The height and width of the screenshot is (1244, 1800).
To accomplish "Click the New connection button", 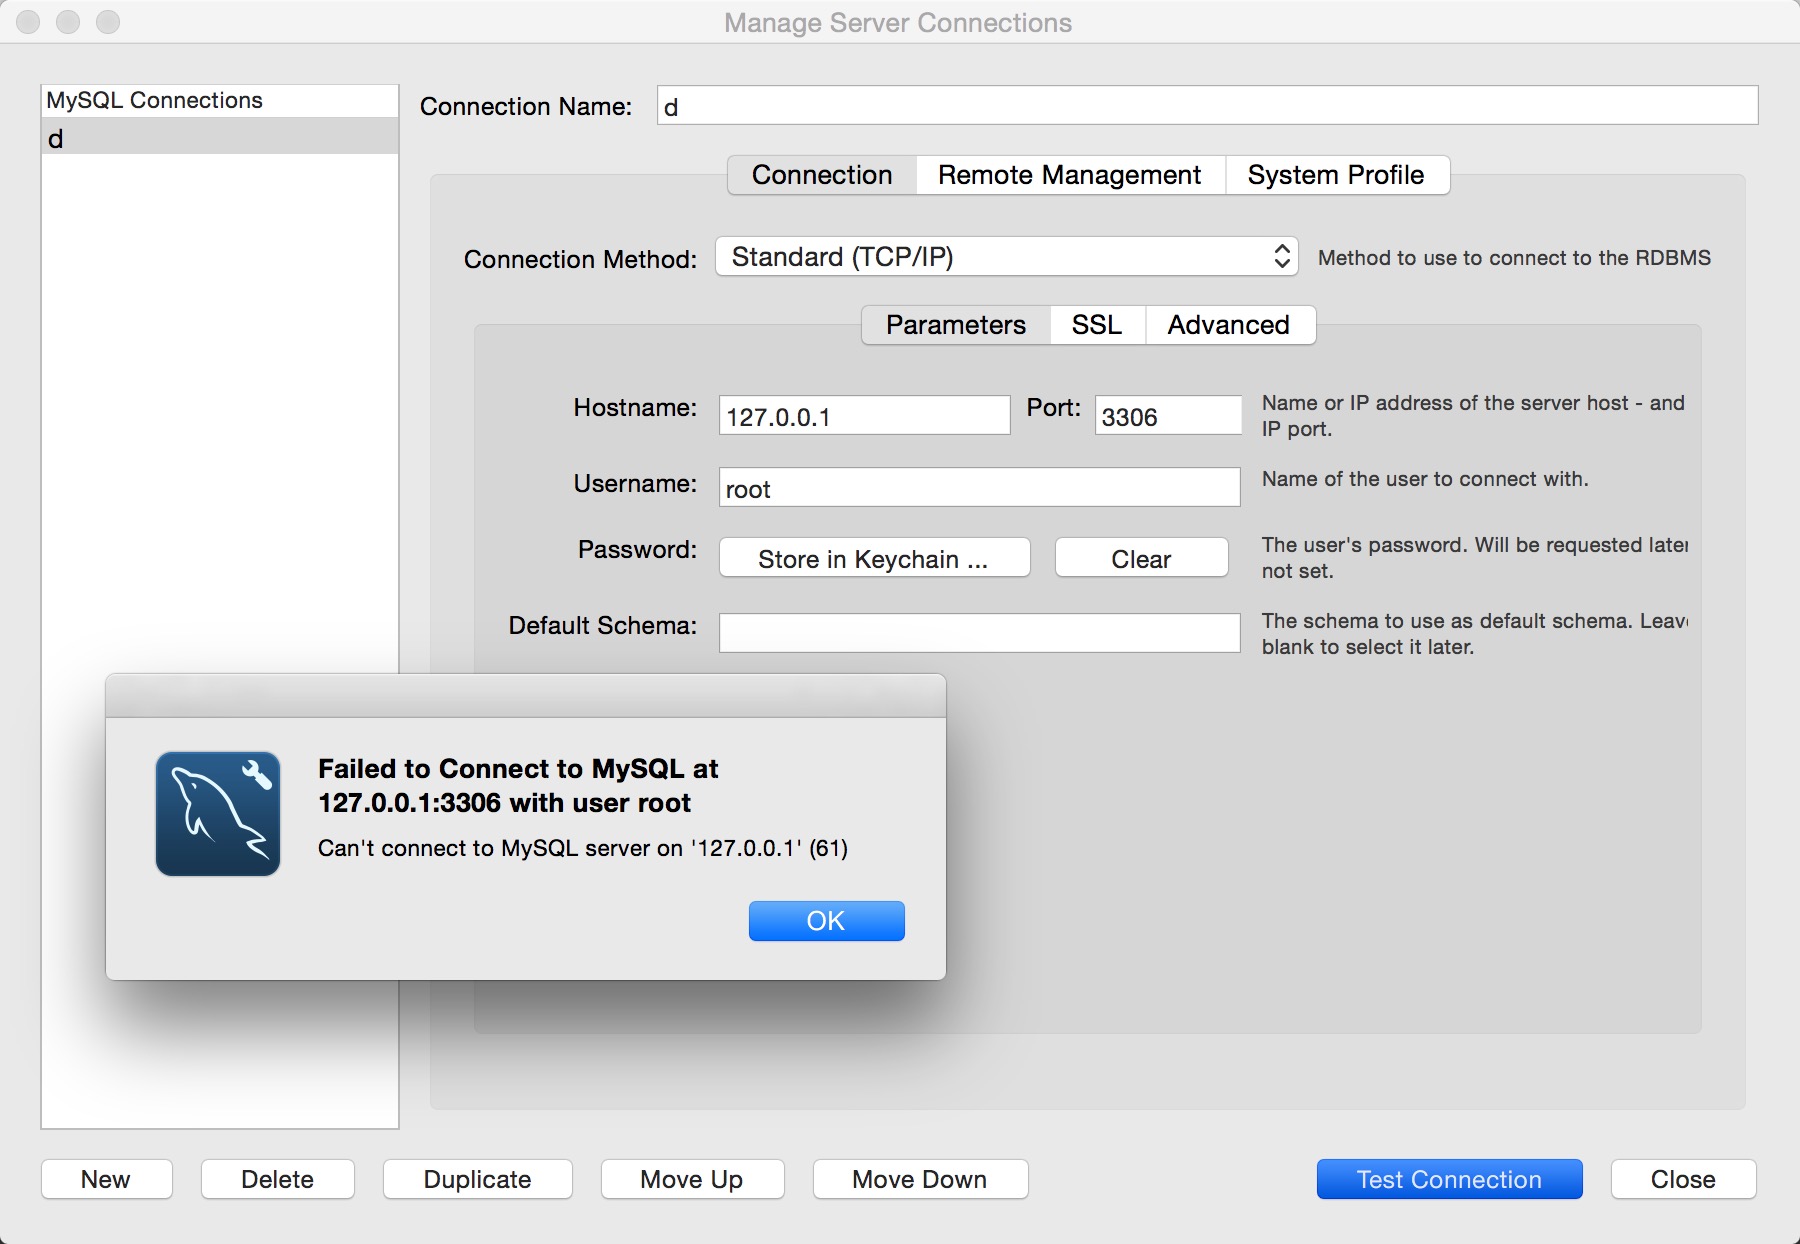I will pos(106,1179).
